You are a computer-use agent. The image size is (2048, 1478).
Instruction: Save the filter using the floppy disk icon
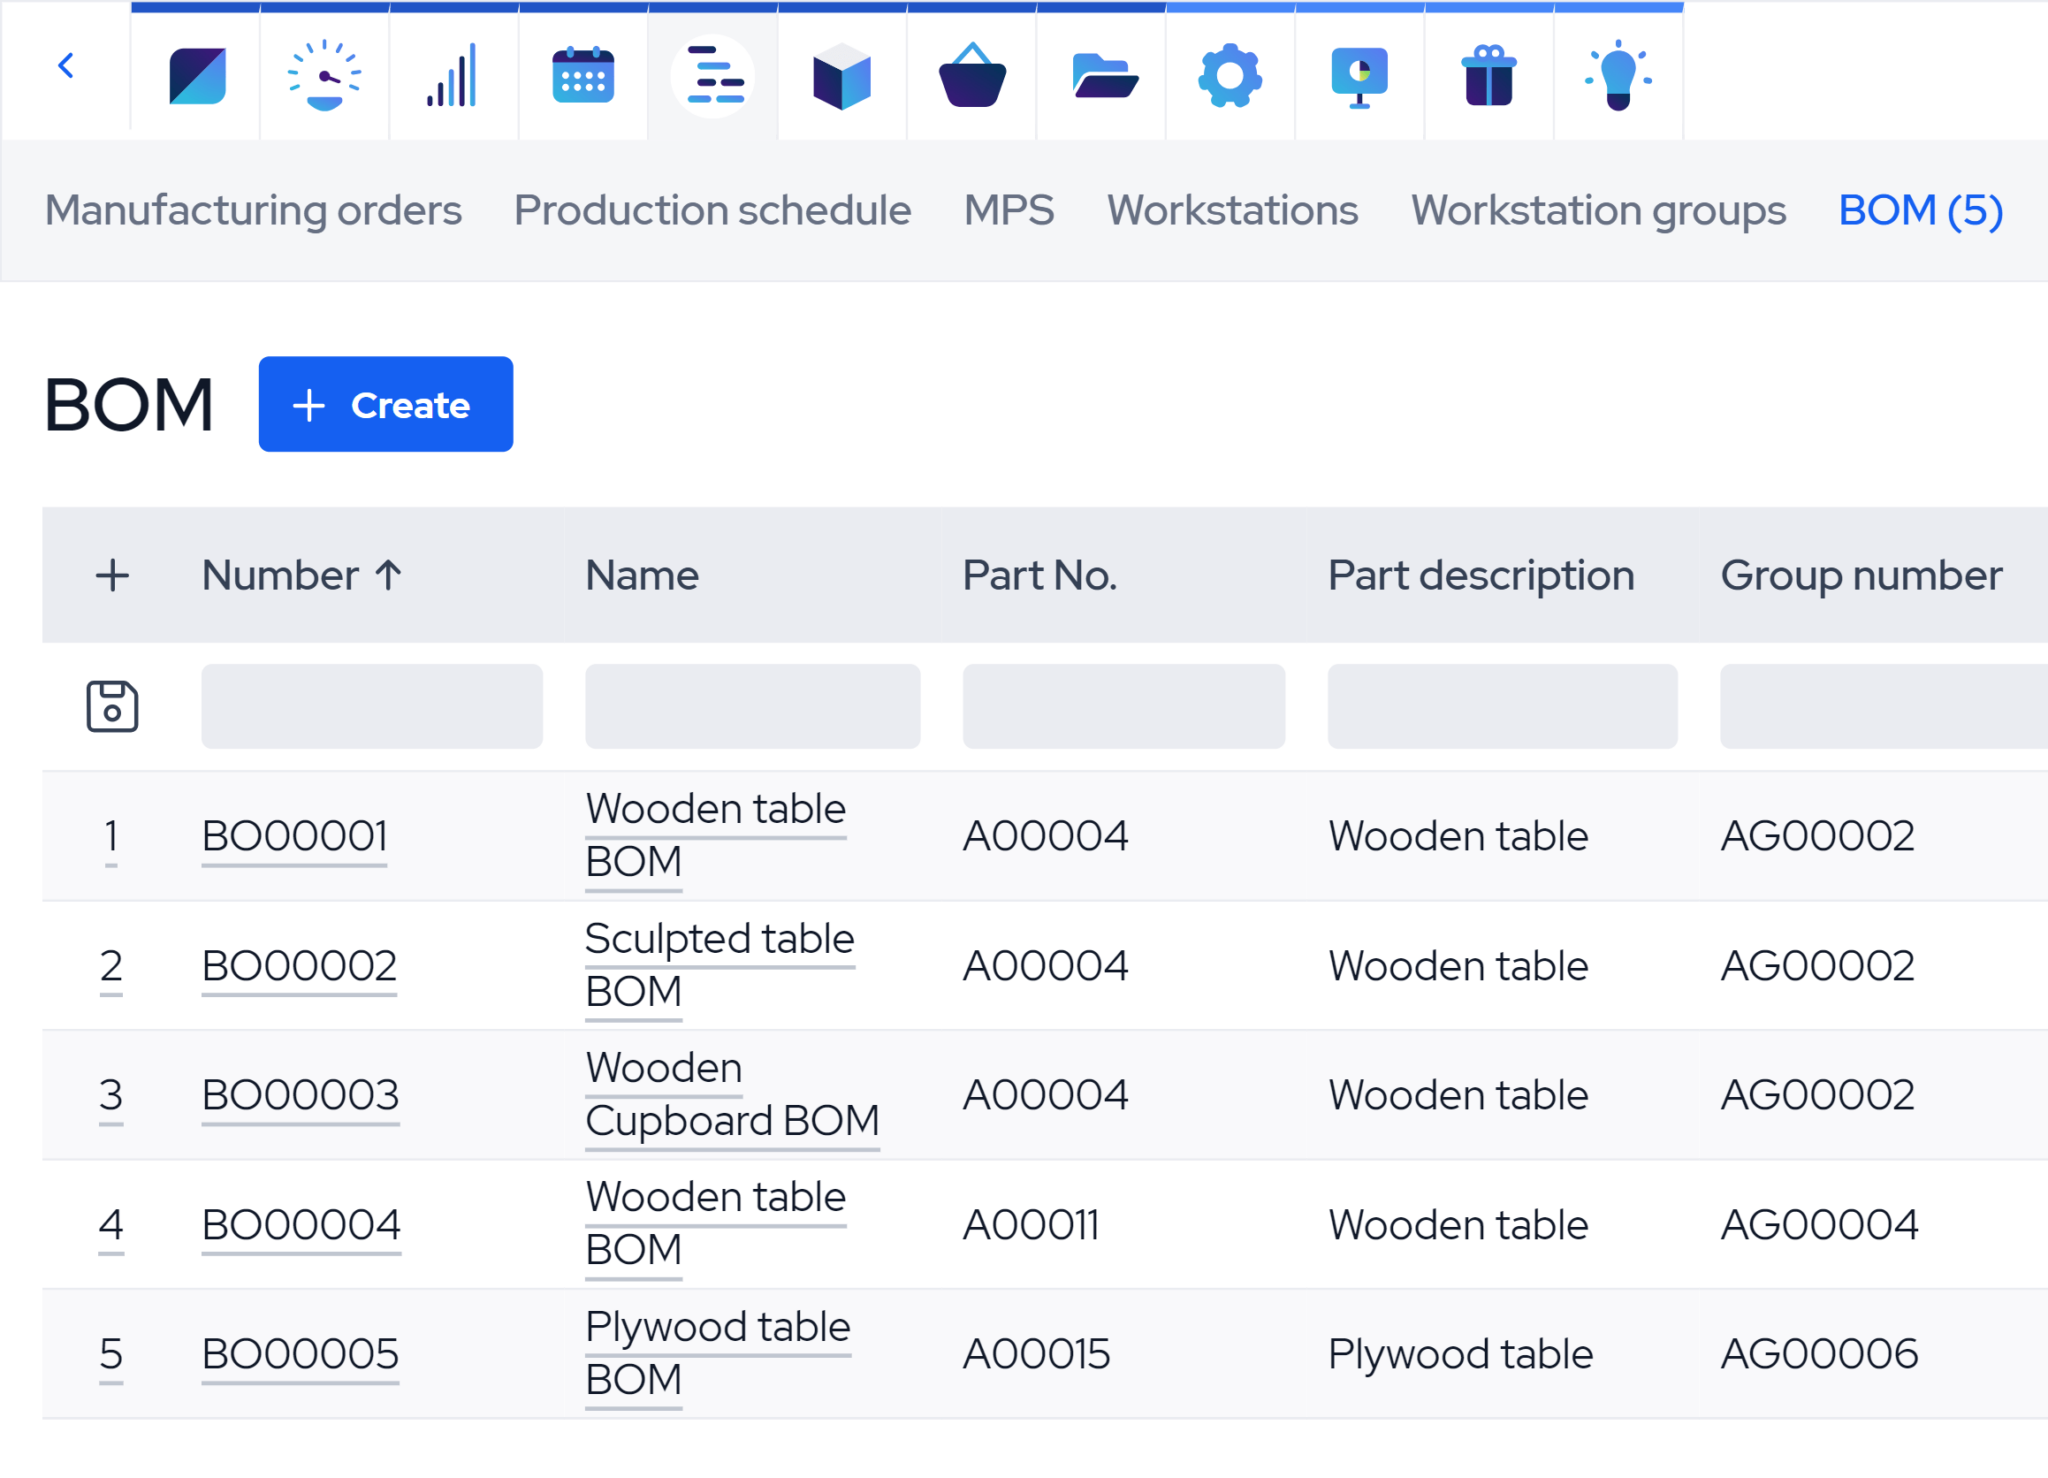113,706
